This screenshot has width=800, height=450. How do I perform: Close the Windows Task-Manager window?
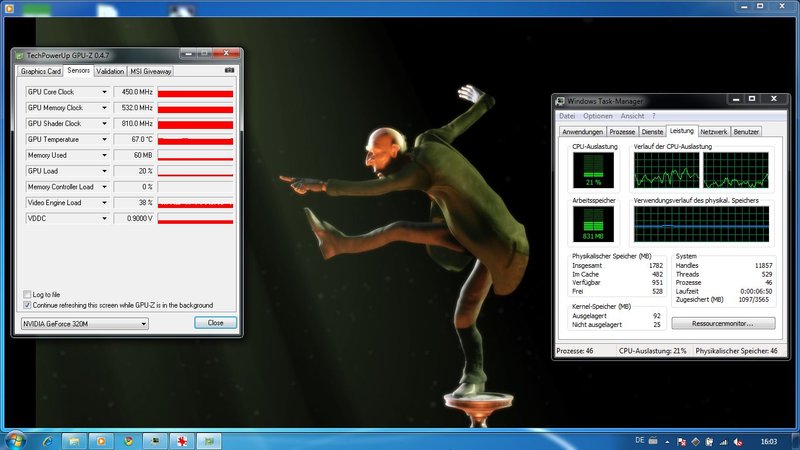773,99
